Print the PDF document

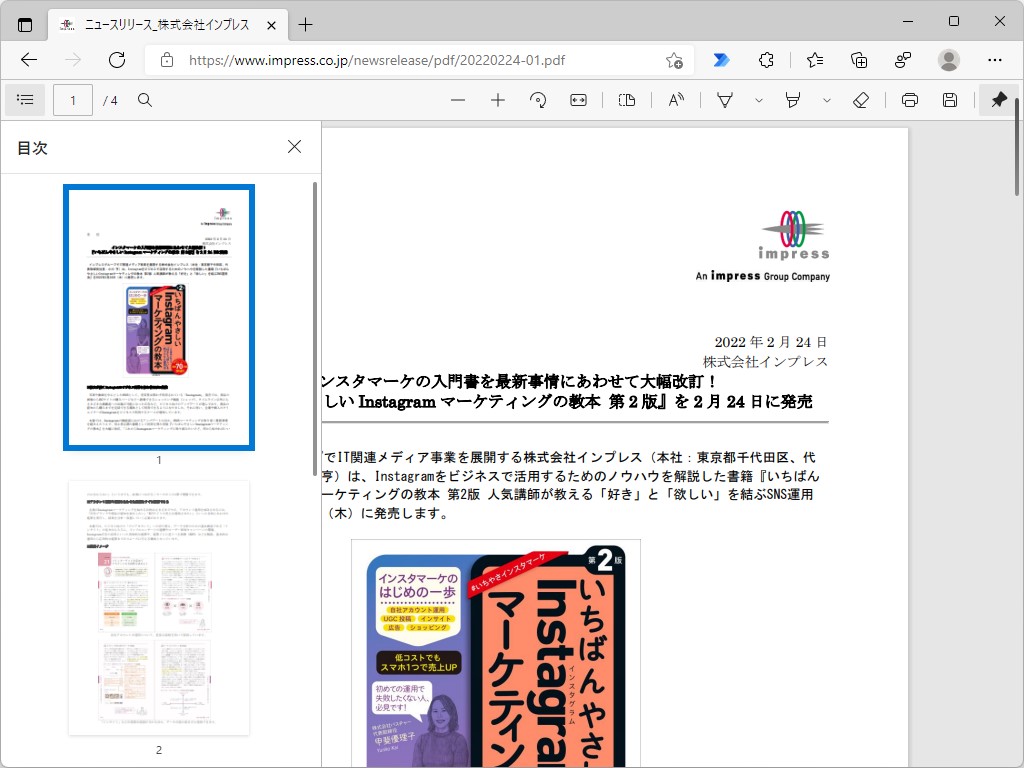coord(910,100)
